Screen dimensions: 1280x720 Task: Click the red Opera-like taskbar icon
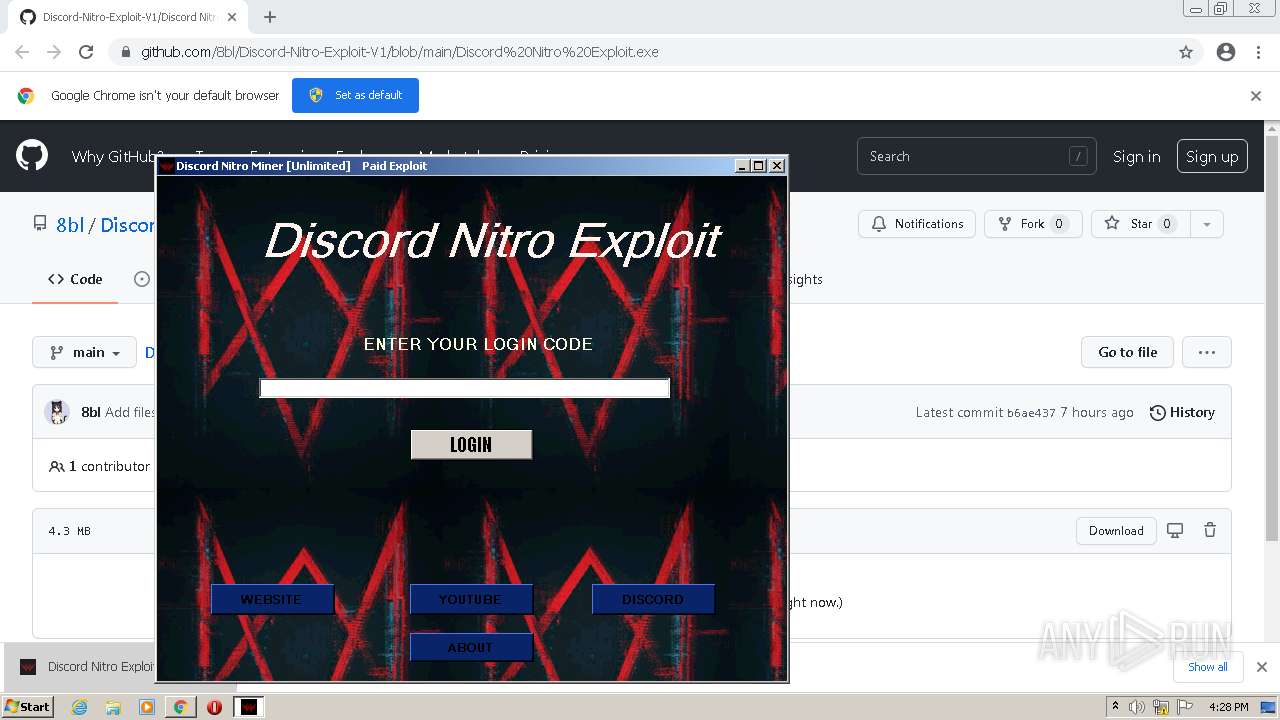pos(214,707)
